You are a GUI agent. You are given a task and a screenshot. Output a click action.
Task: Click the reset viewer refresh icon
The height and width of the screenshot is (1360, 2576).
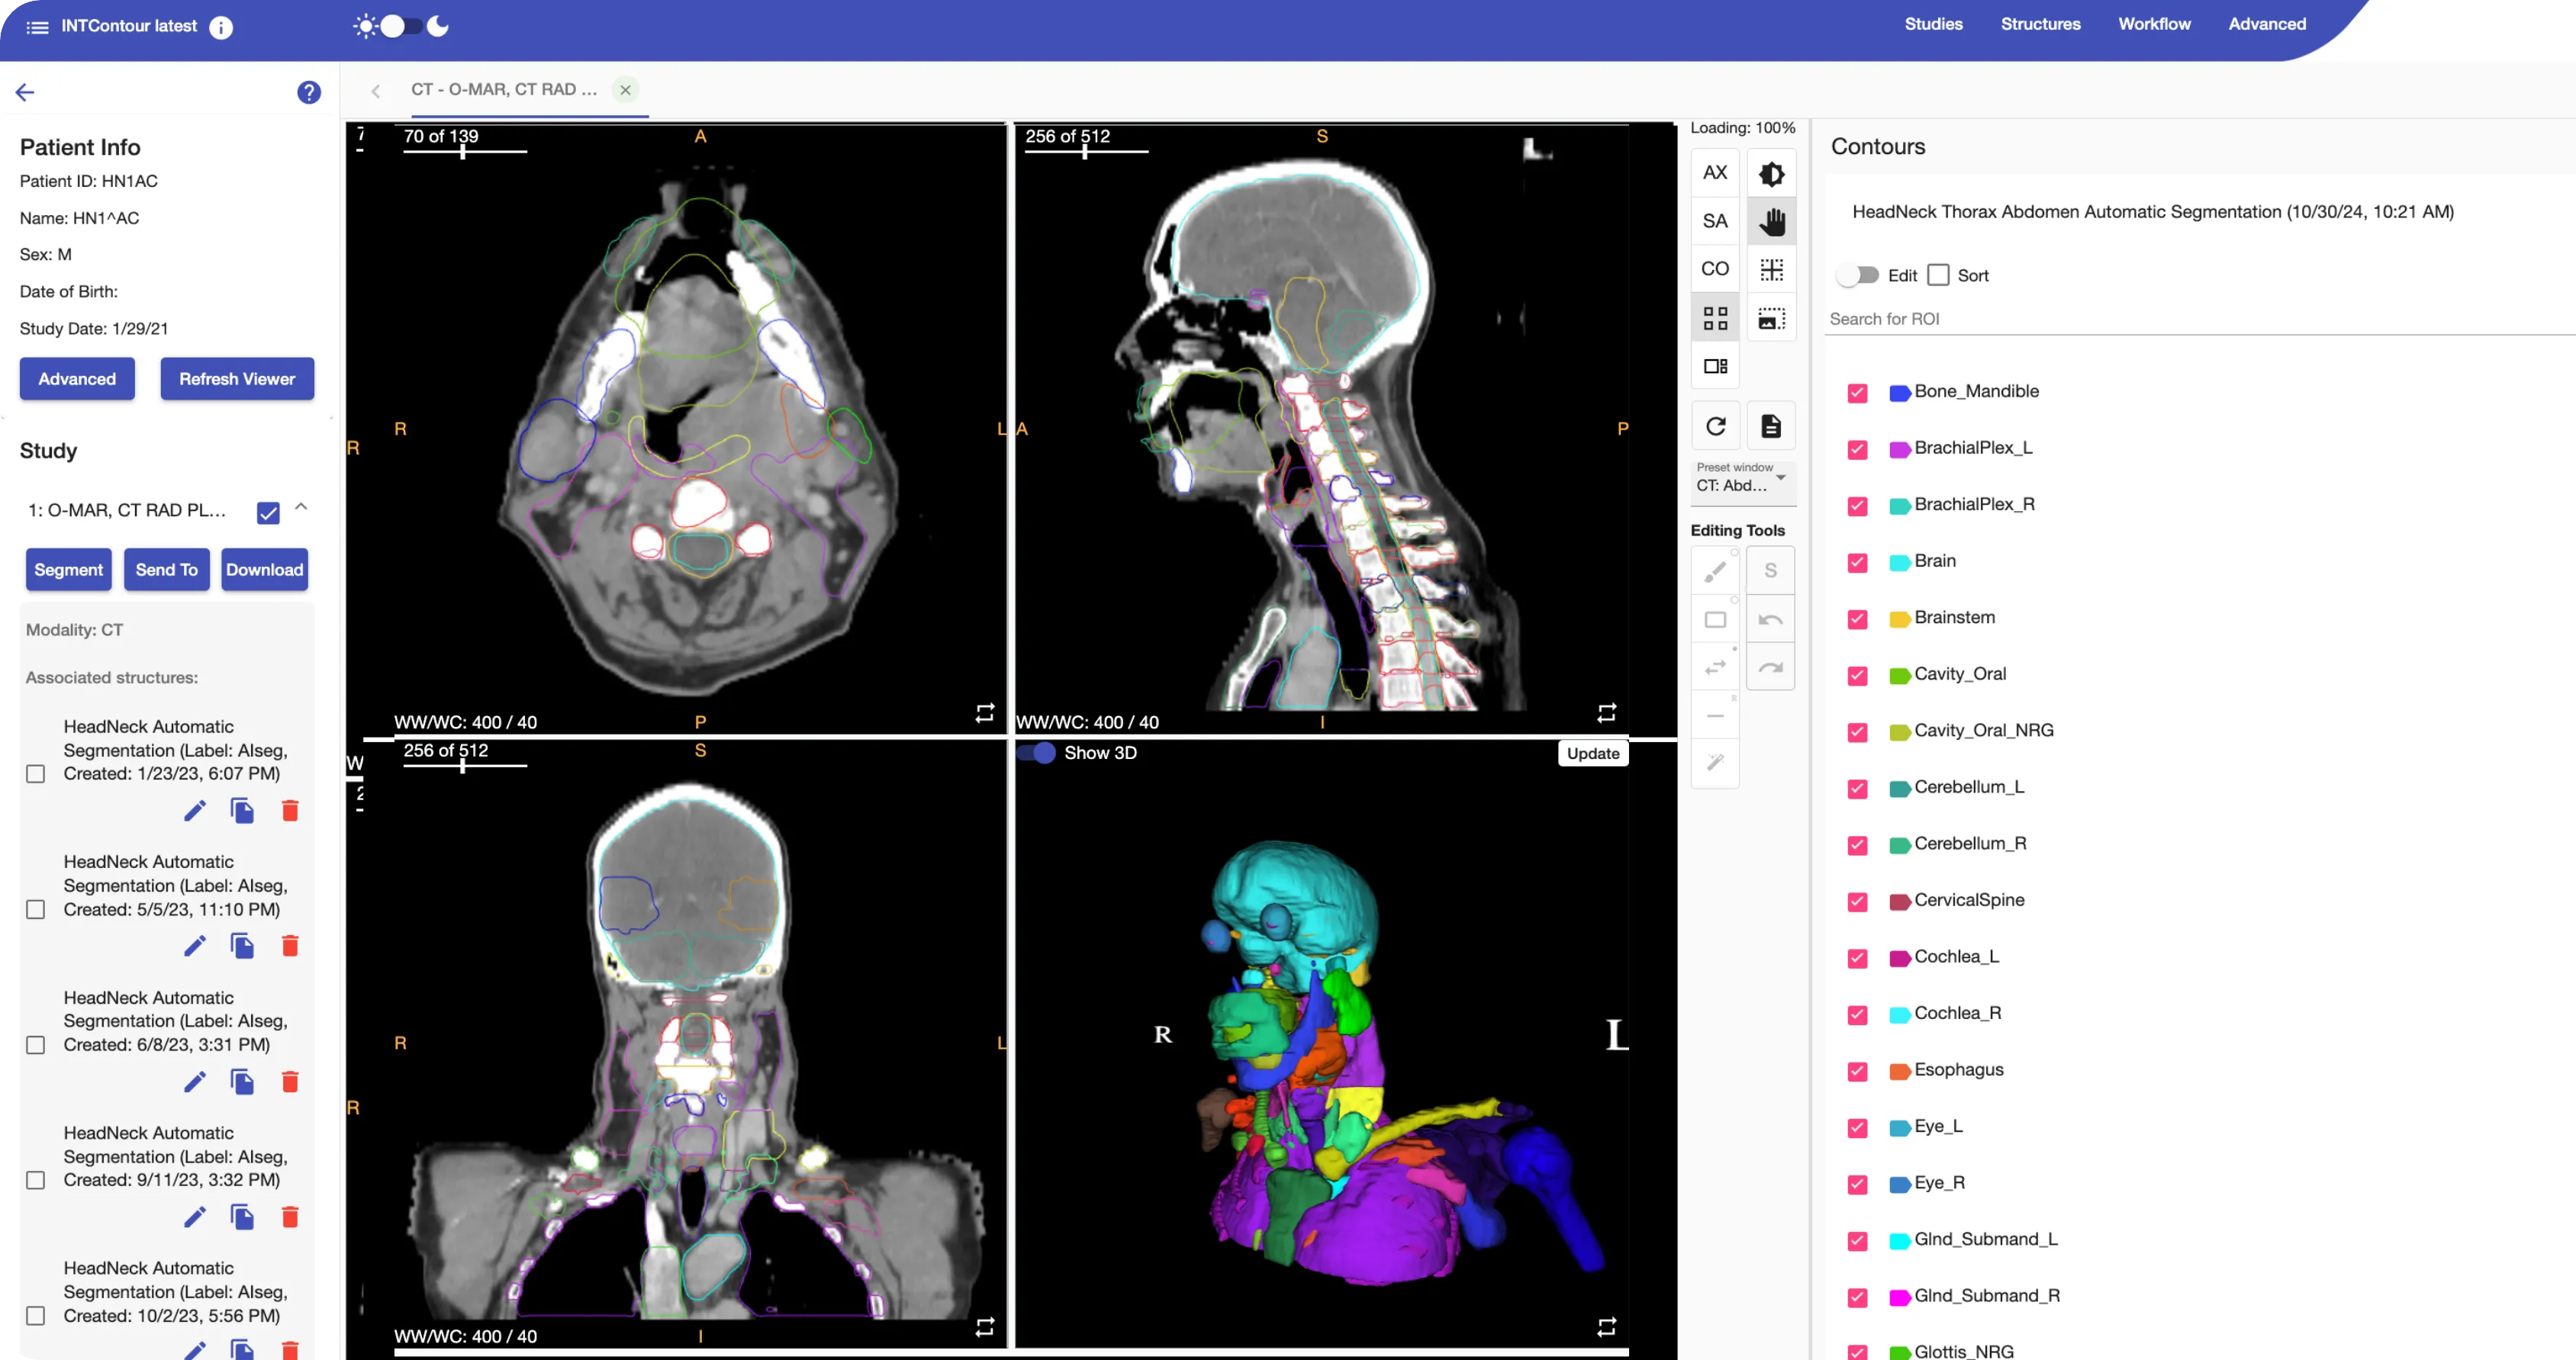[x=1715, y=426]
